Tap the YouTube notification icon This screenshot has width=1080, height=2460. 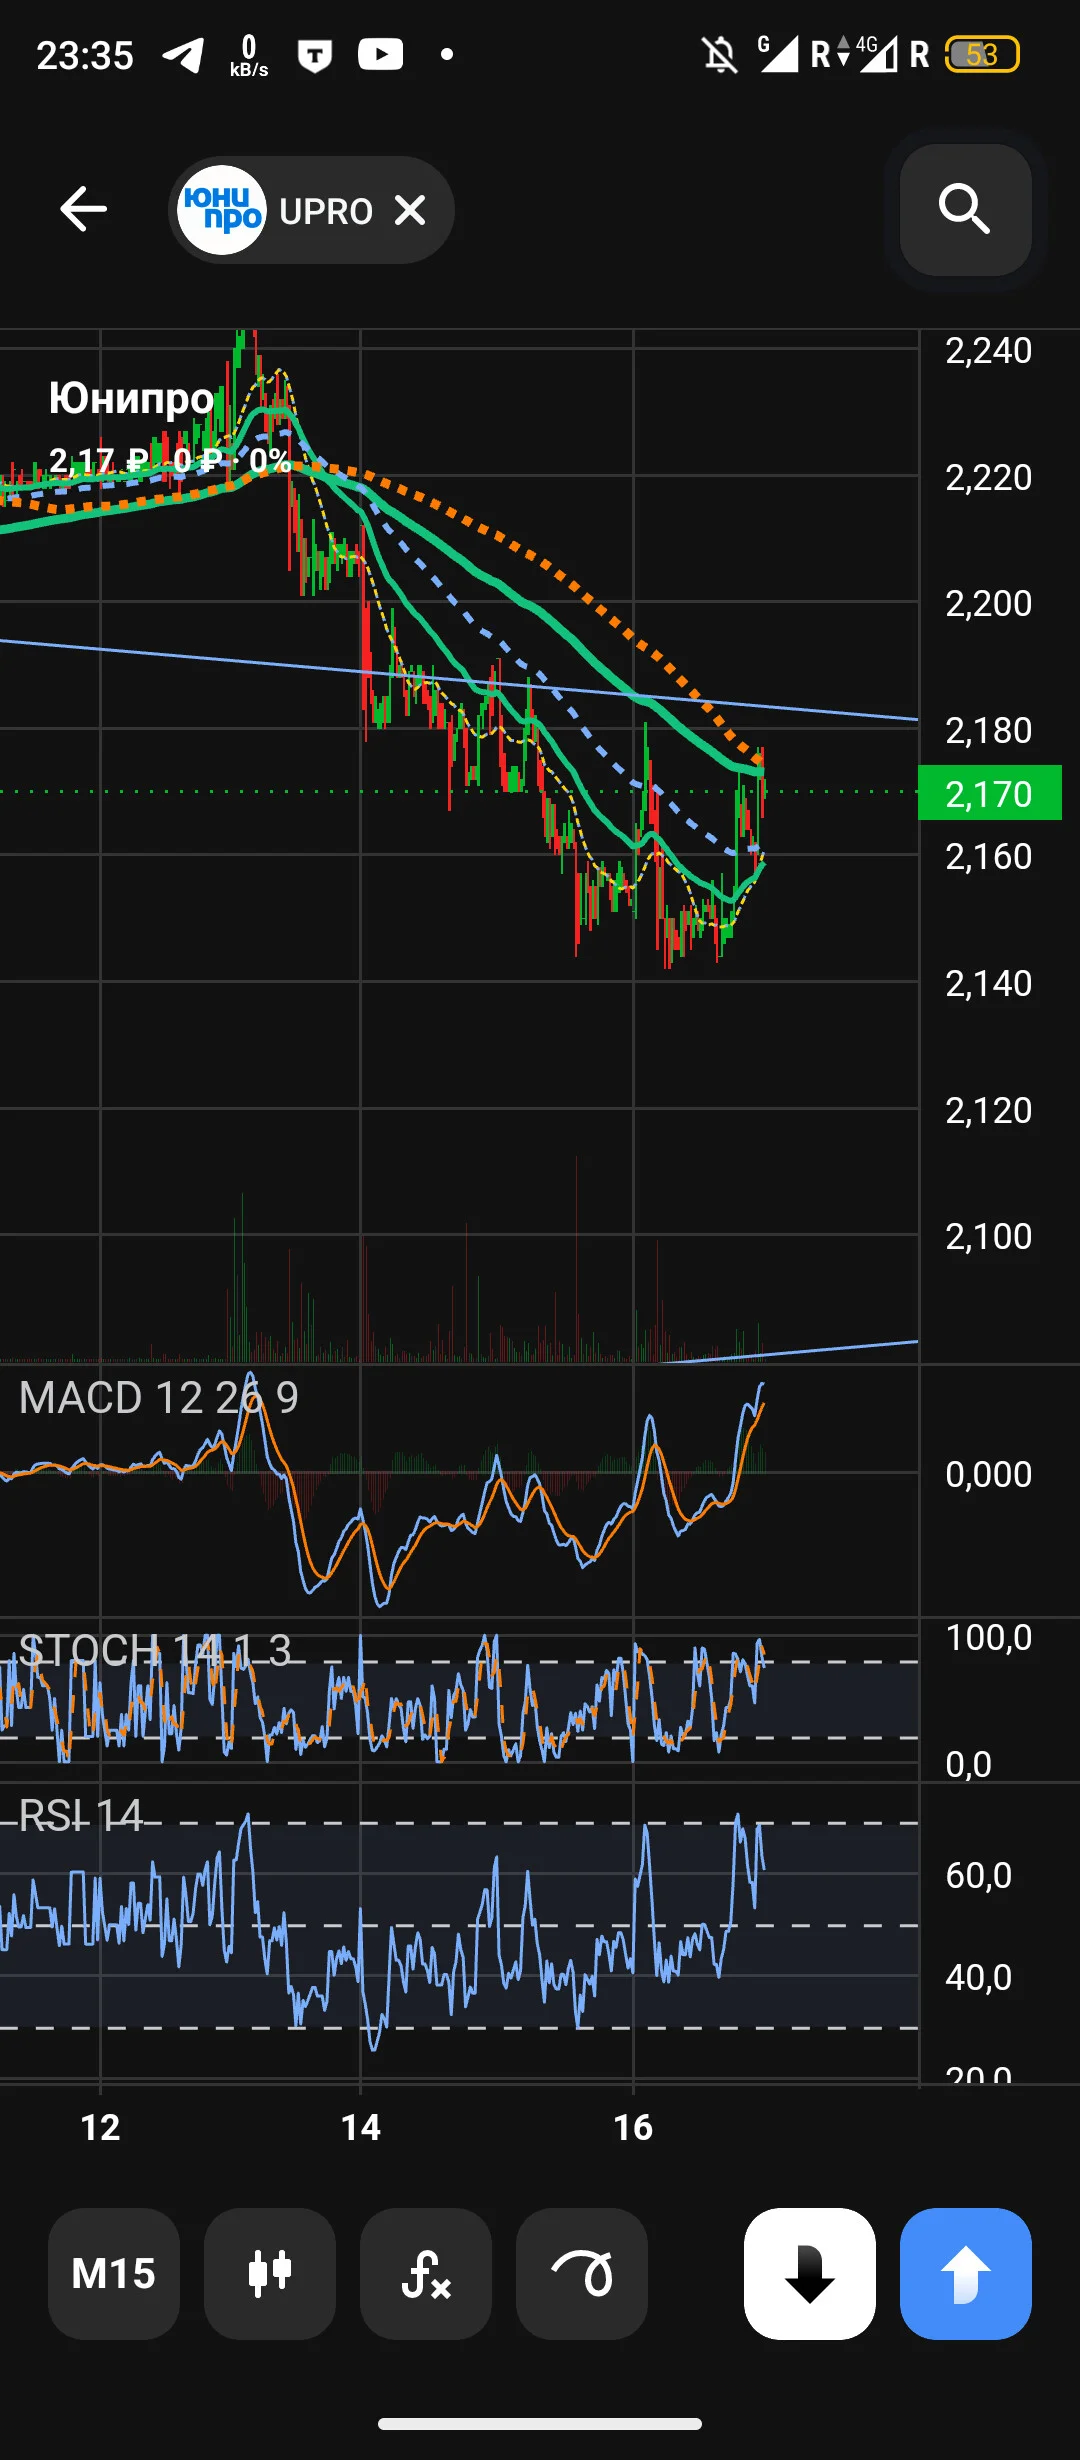click(x=381, y=54)
